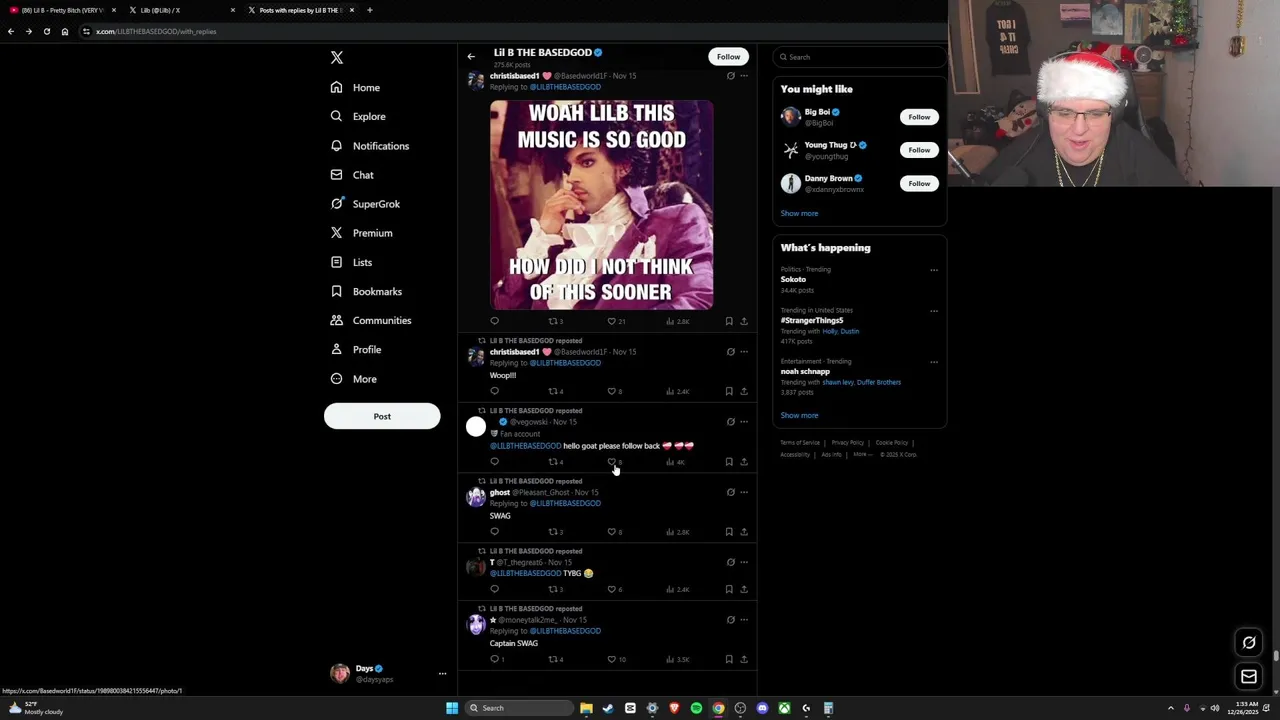
Task: Open Grok floating button
Action: (1249, 643)
